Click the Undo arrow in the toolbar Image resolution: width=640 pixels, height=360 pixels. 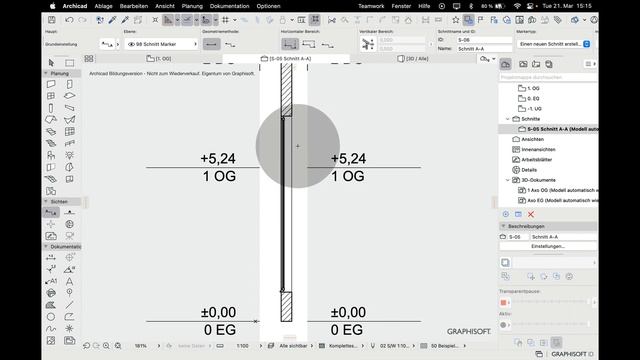click(69, 20)
